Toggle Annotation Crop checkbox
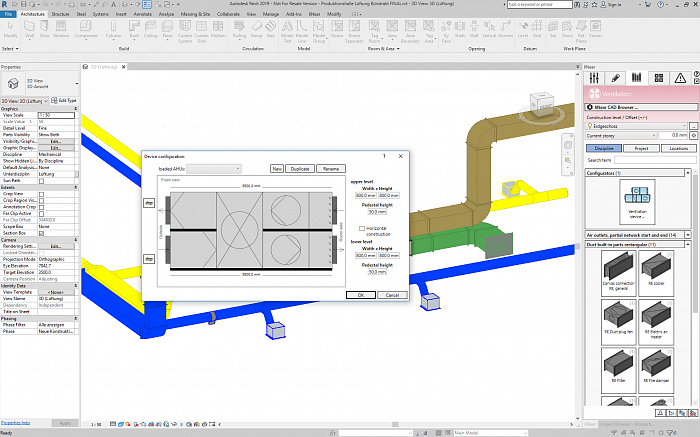 (x=42, y=207)
